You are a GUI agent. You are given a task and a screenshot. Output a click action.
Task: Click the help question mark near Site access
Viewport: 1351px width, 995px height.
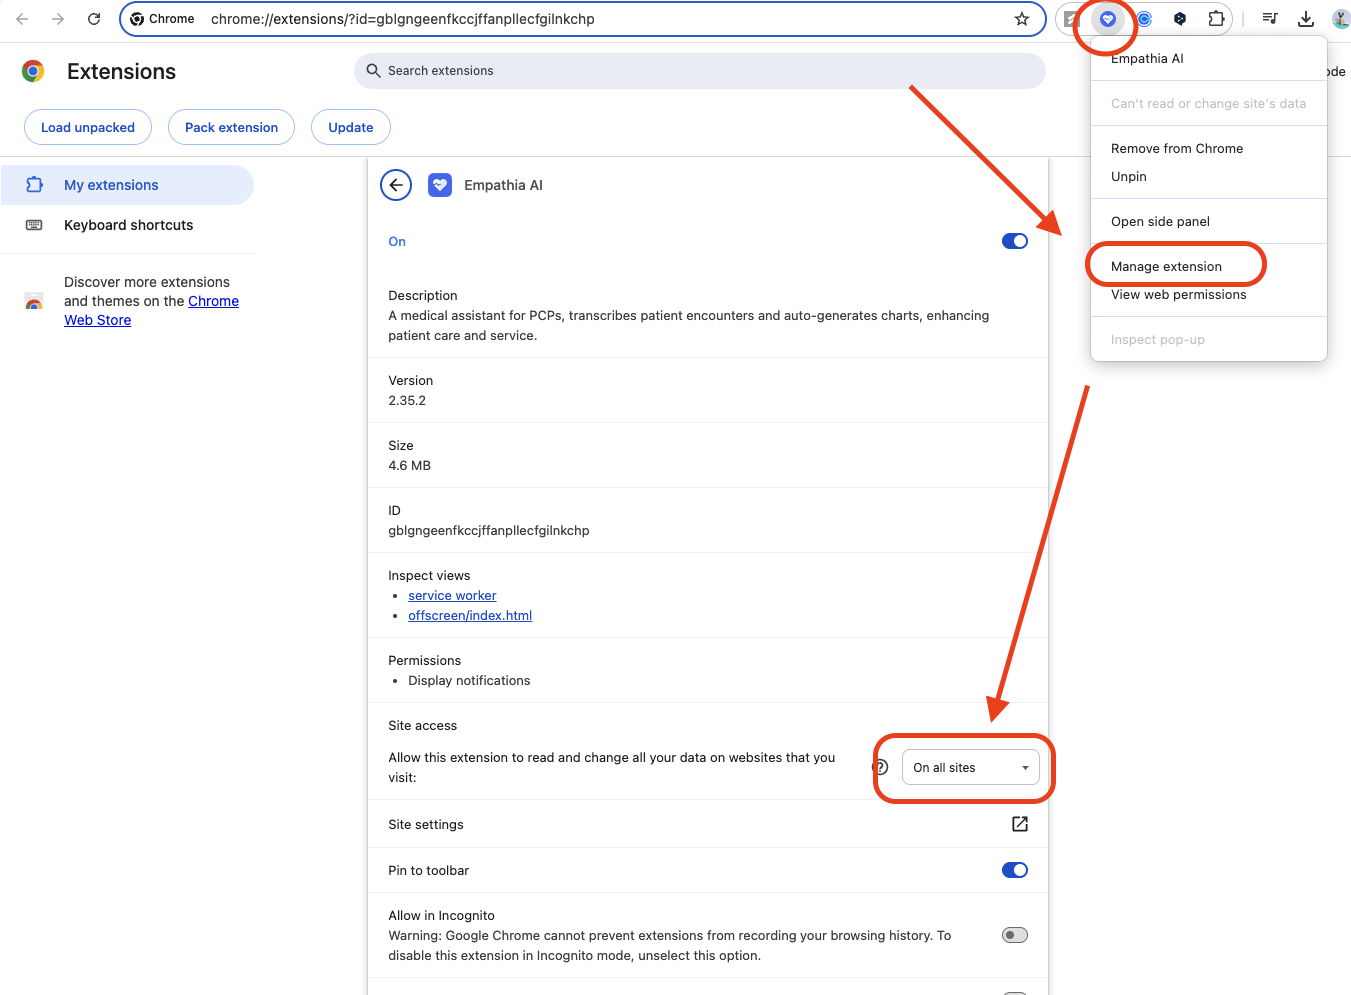coord(881,767)
